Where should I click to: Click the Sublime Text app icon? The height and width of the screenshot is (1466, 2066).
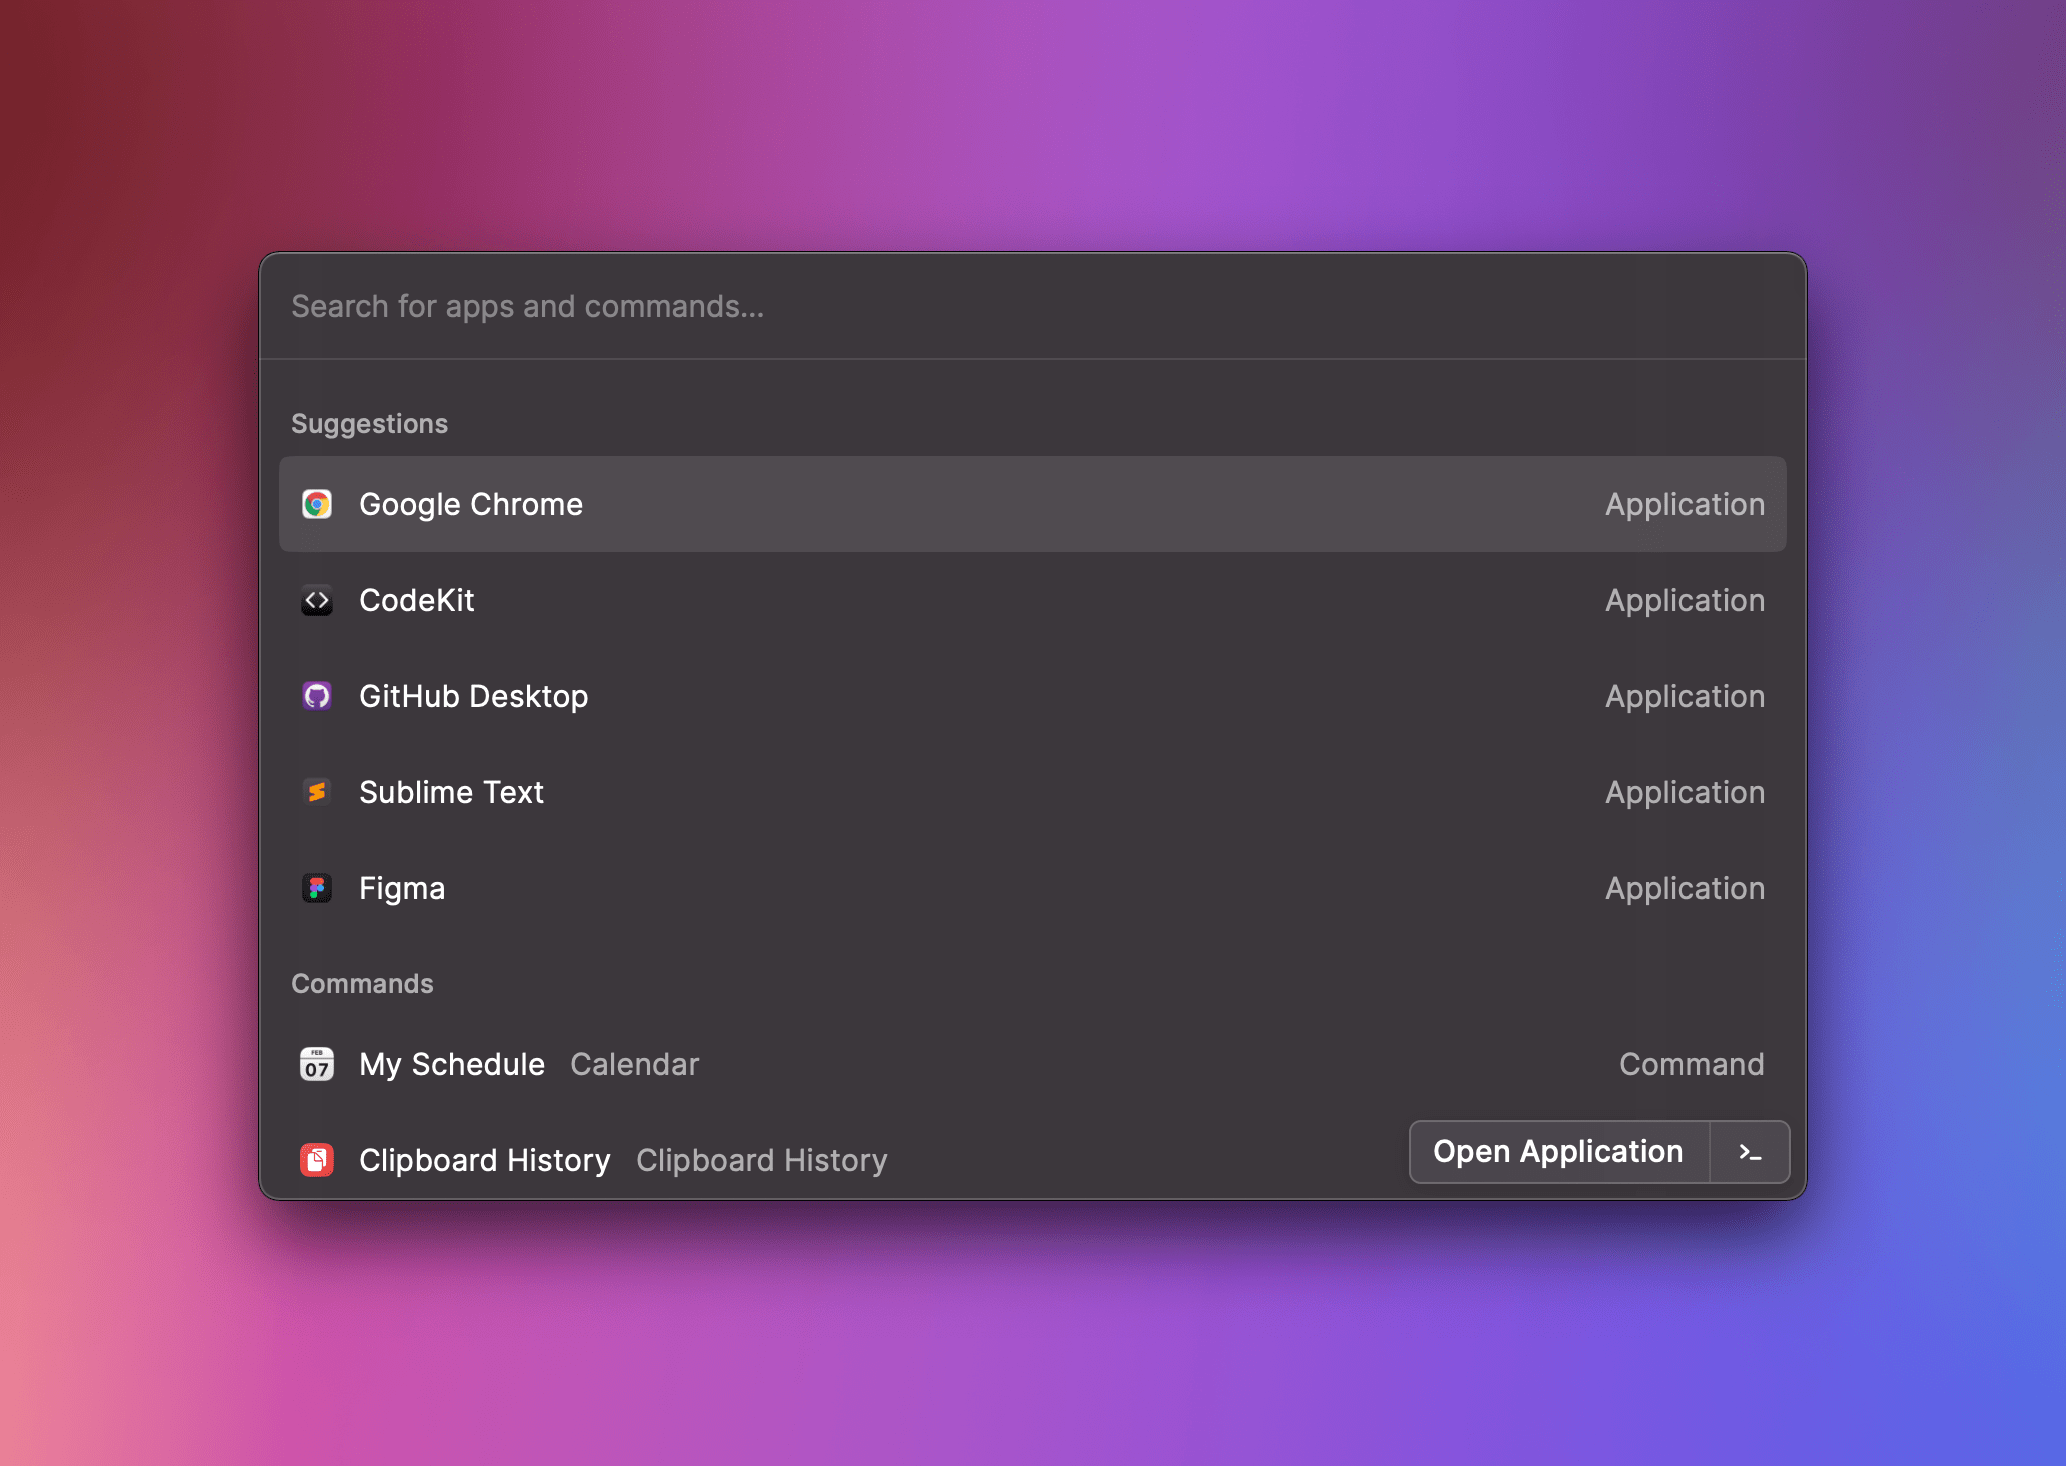(x=317, y=792)
